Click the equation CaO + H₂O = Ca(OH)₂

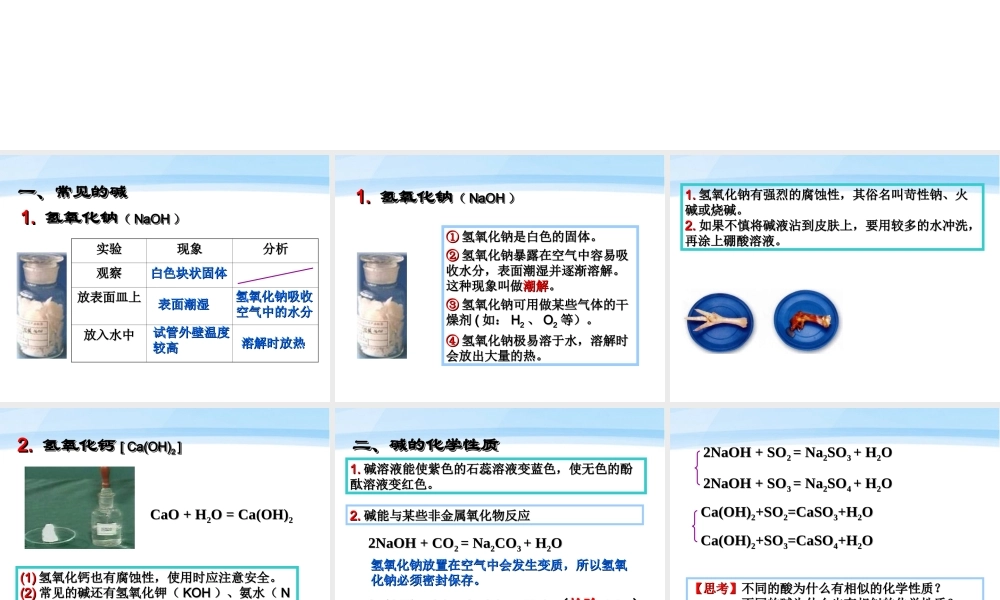coord(222,515)
